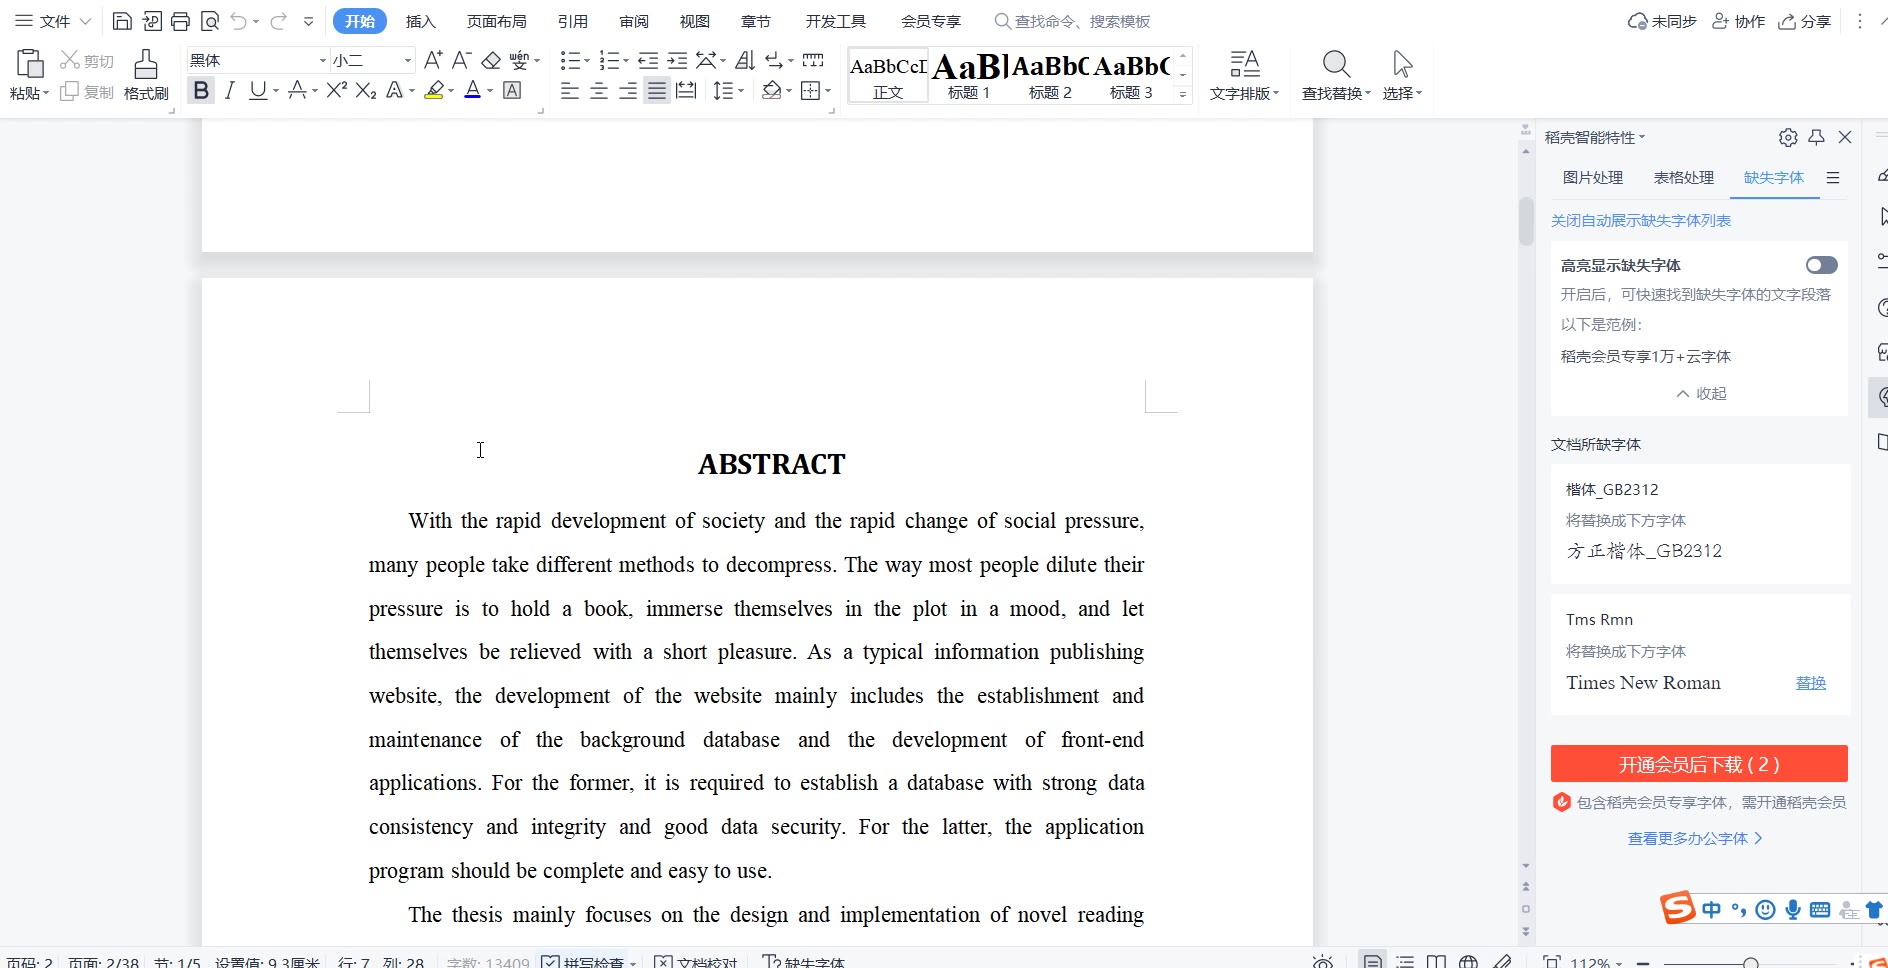The width and height of the screenshot is (1888, 968).
Task: Open settings gear in the 稻壳智能特性 panel
Action: point(1788,137)
